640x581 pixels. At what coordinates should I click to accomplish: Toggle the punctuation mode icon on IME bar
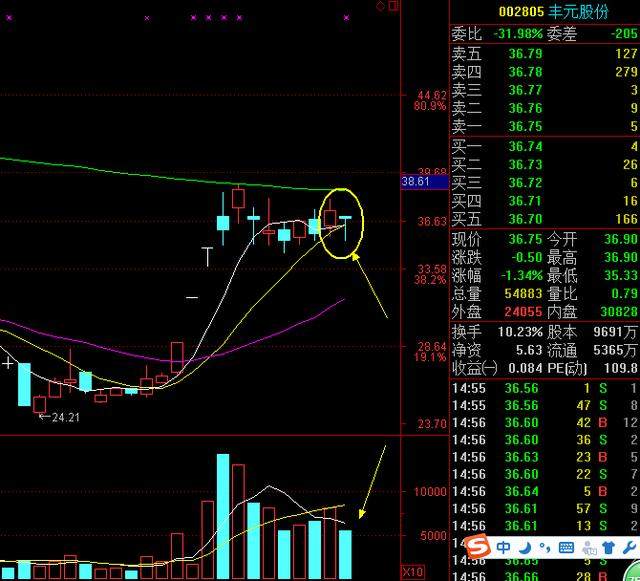(545, 548)
